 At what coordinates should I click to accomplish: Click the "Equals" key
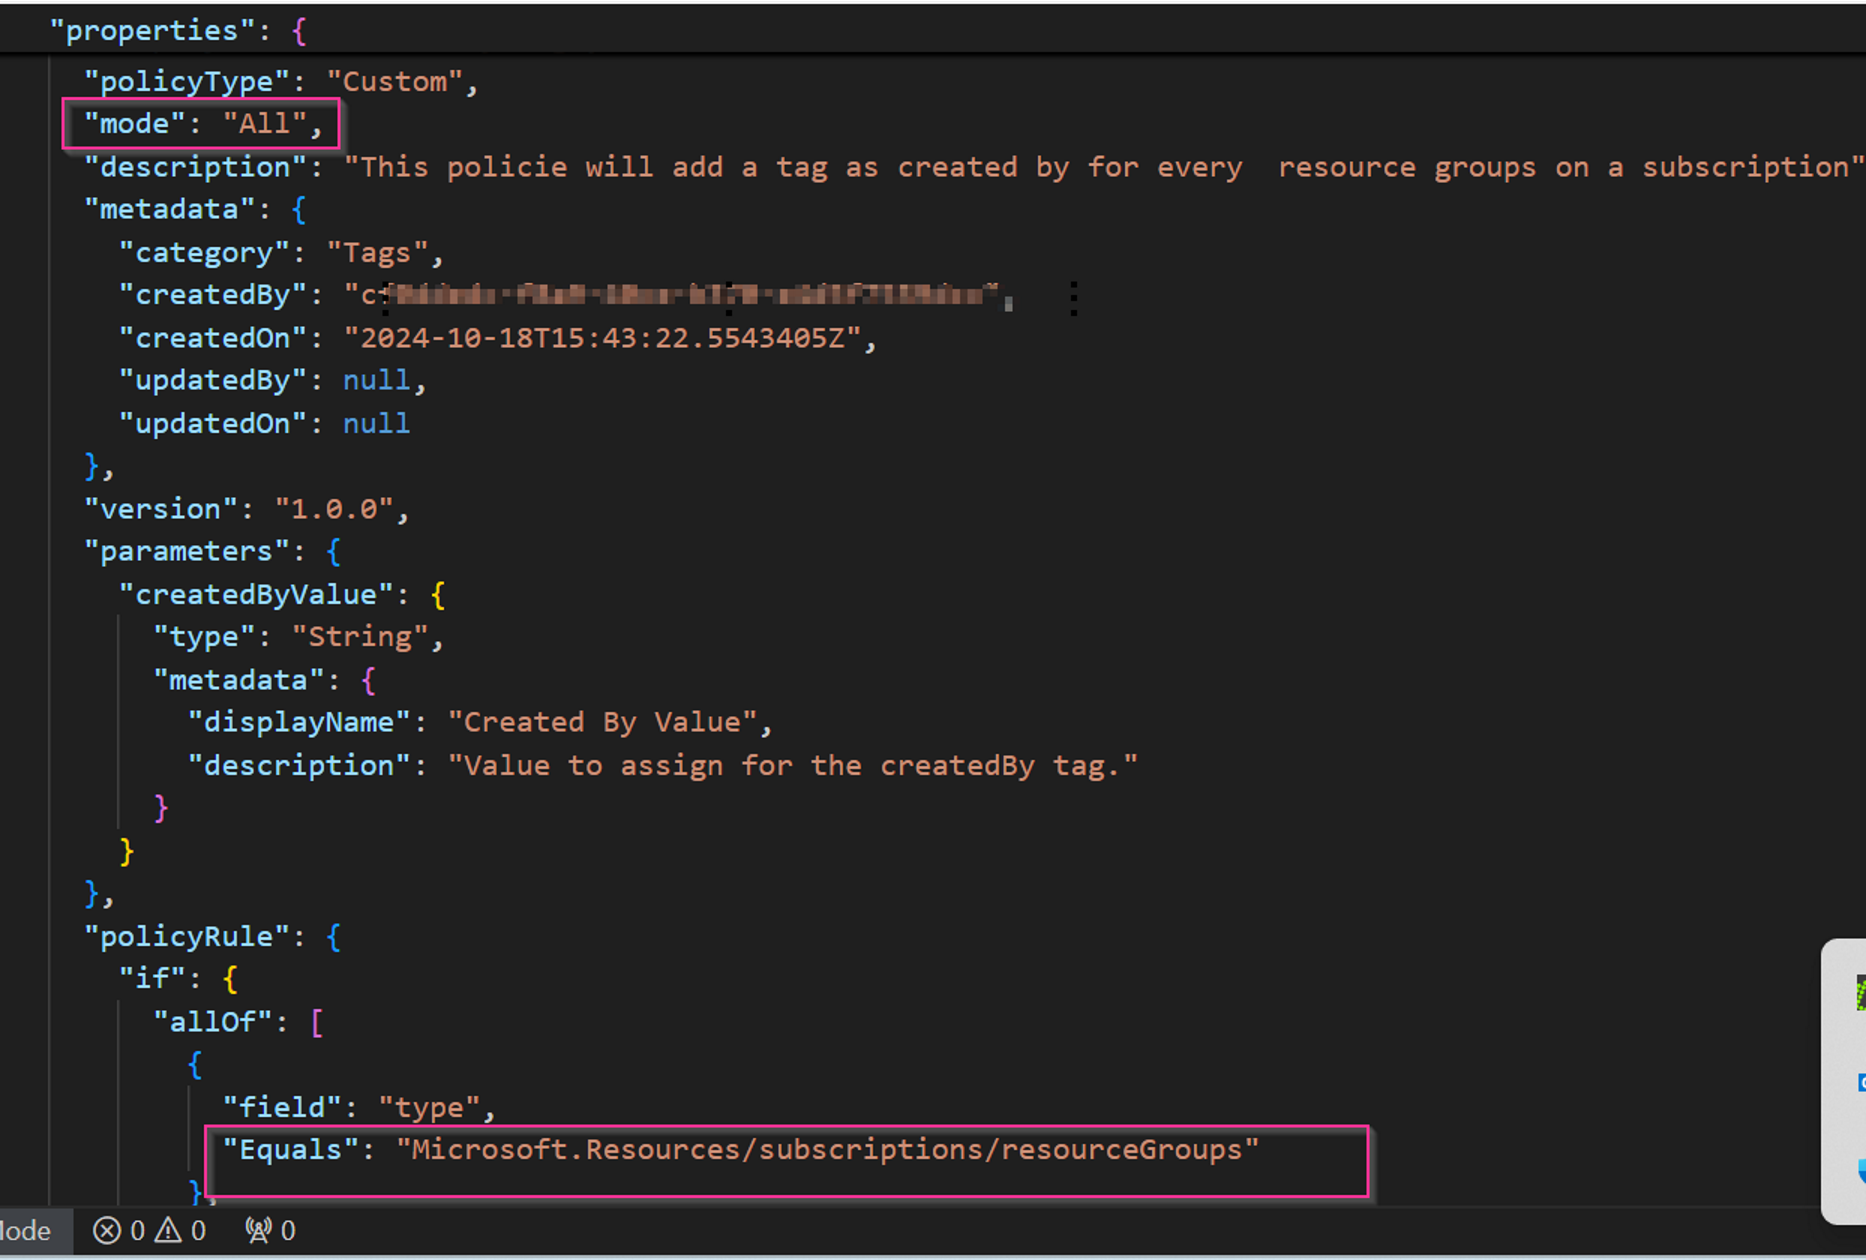tap(291, 1149)
